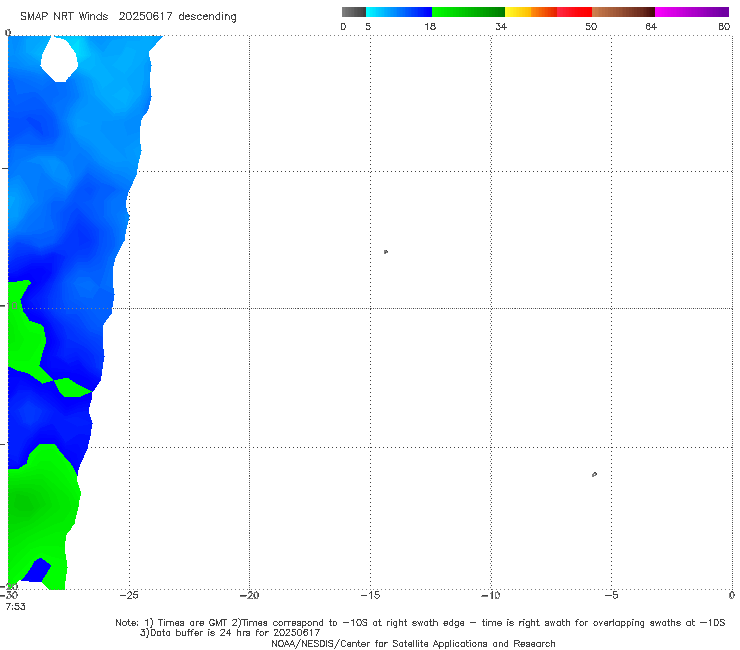Click the small island marker near -14 longitude
The width and height of the screenshot is (740, 650).
tap(386, 252)
